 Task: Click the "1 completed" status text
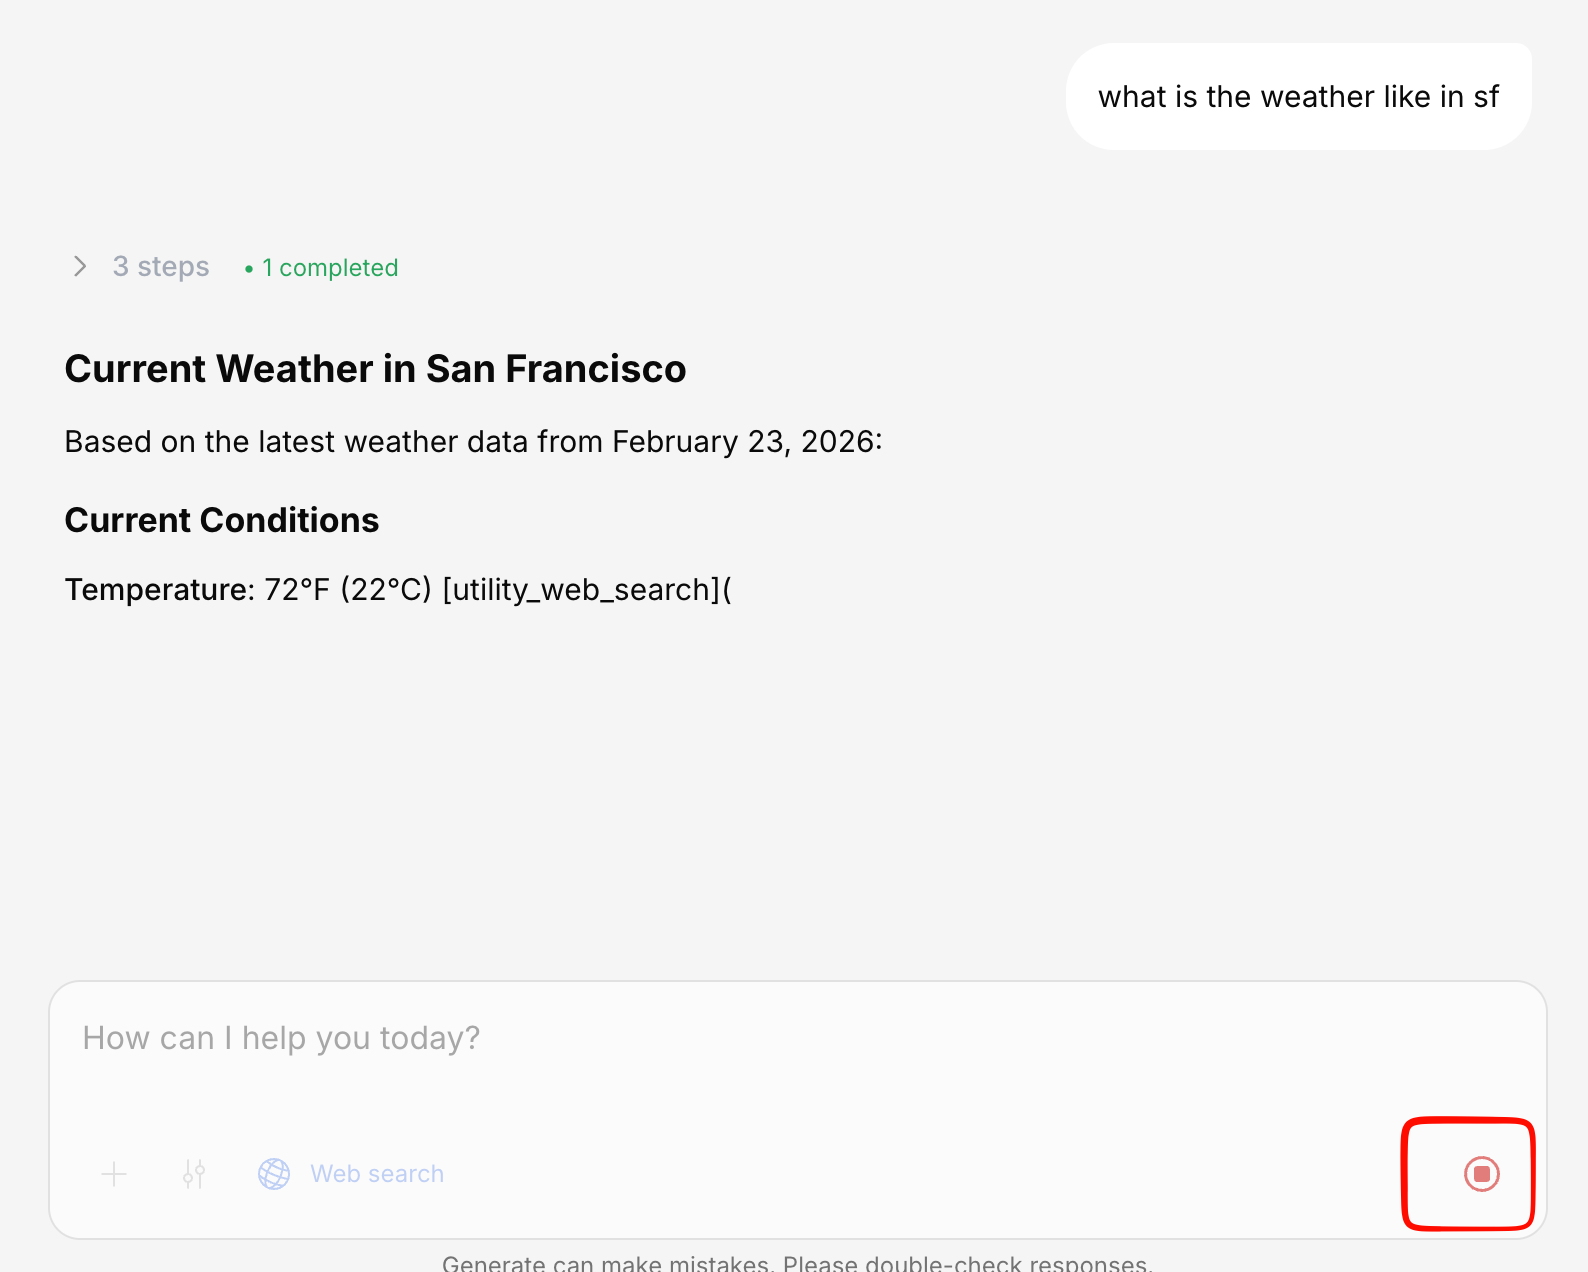[x=329, y=268]
